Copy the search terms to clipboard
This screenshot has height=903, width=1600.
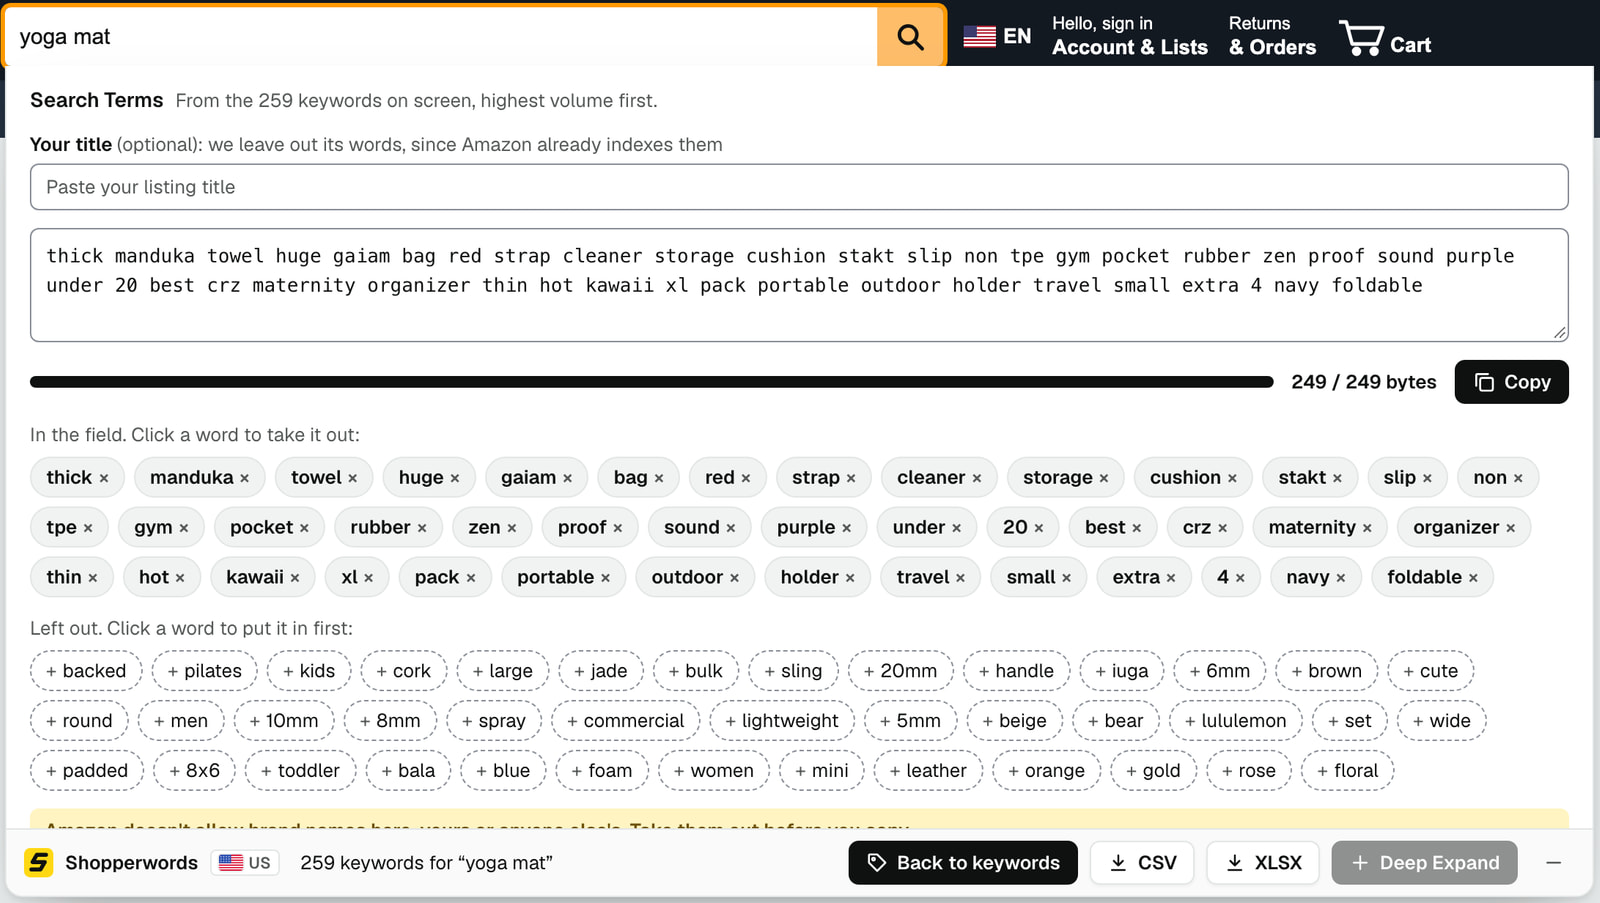tap(1511, 382)
